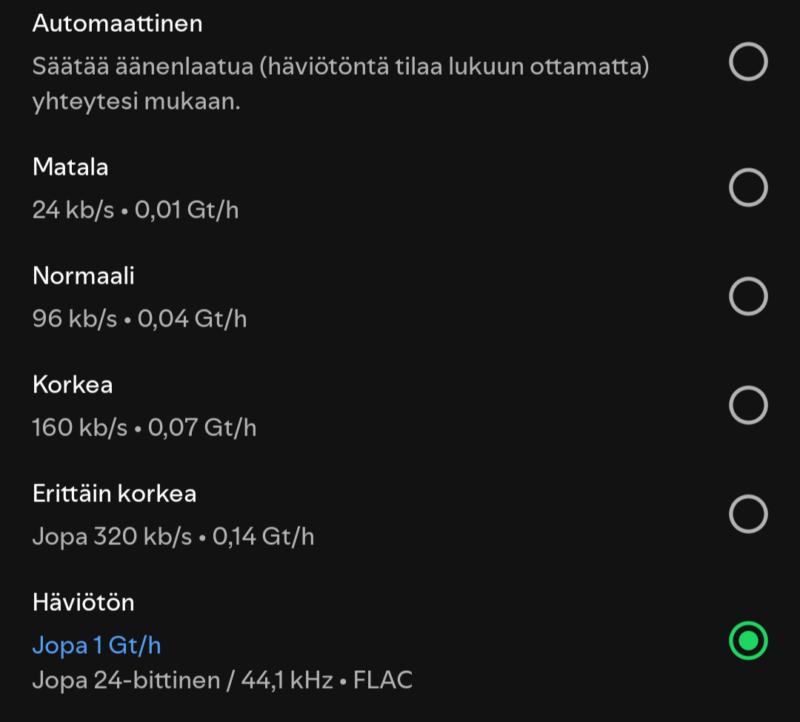Tap the Häviötön option label
Image resolution: width=800 pixels, height=722 pixels.
click(x=83, y=603)
